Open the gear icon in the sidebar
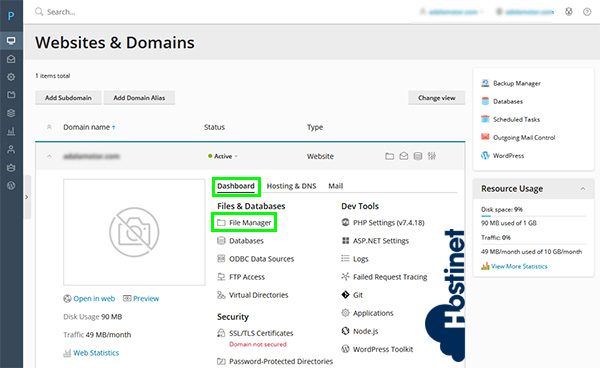The width and height of the screenshot is (600, 368). (11, 77)
